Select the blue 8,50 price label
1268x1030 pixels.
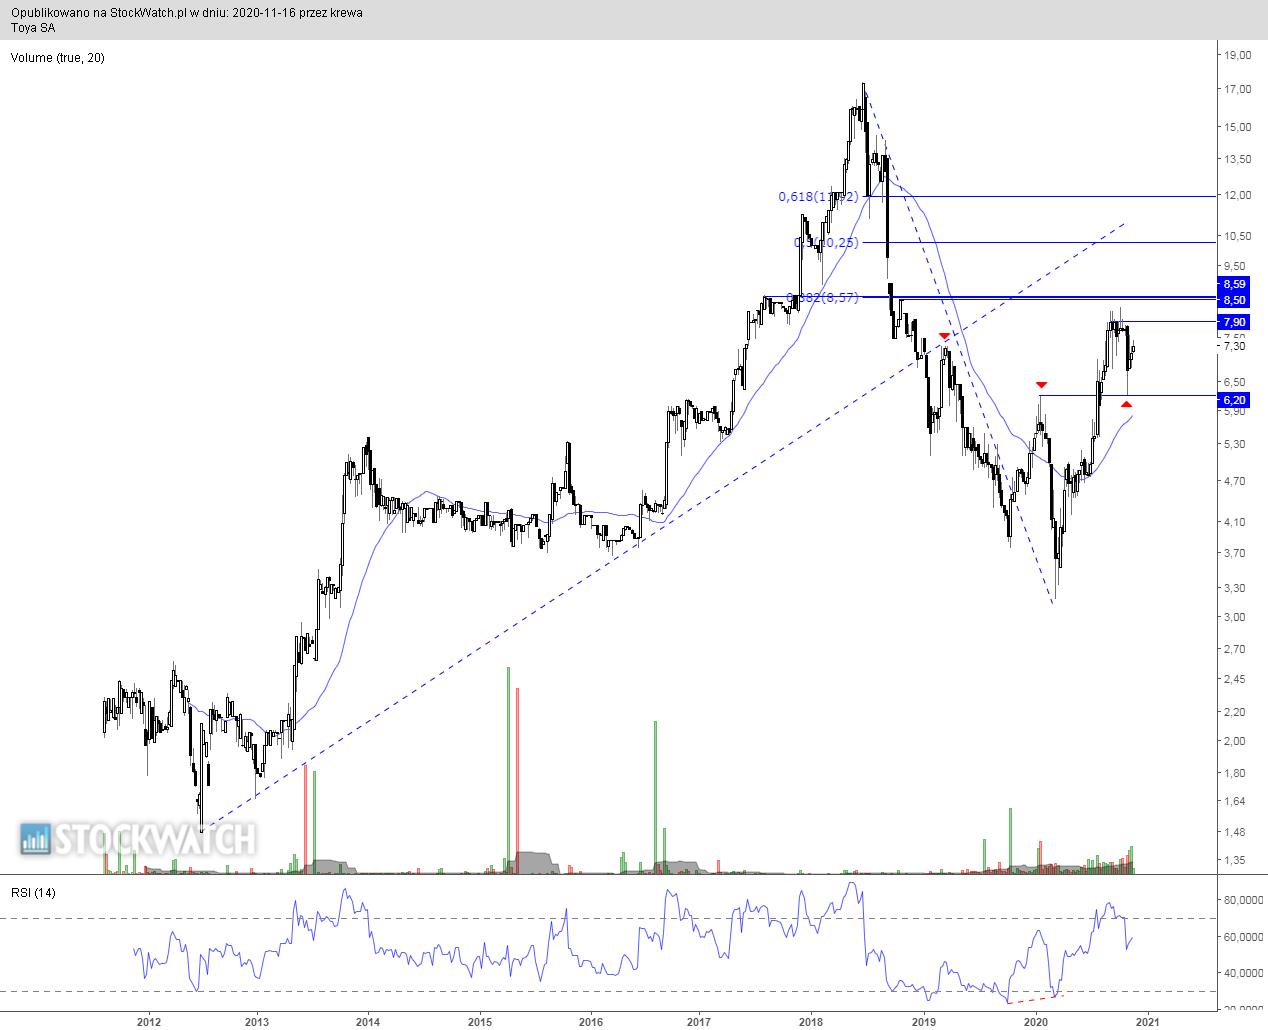[x=1233, y=300]
